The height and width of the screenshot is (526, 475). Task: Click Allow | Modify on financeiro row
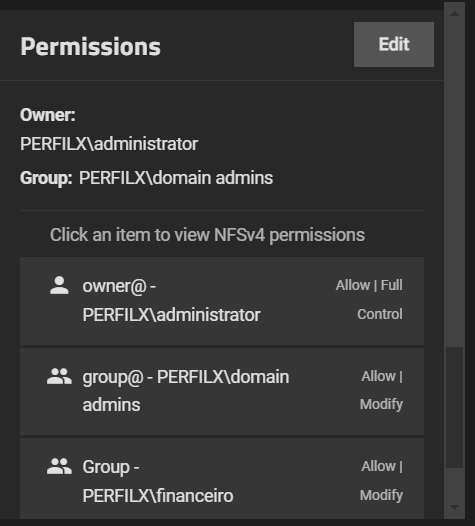coord(381,480)
